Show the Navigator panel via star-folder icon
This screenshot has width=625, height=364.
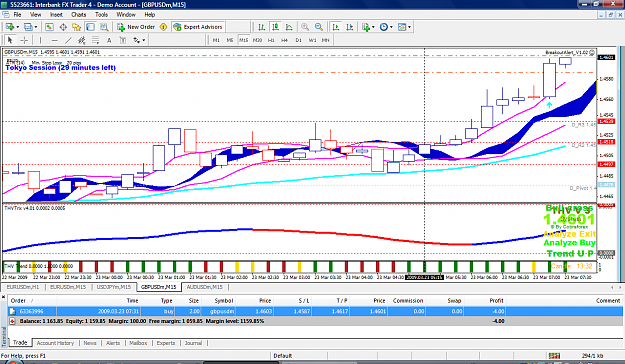(x=77, y=27)
